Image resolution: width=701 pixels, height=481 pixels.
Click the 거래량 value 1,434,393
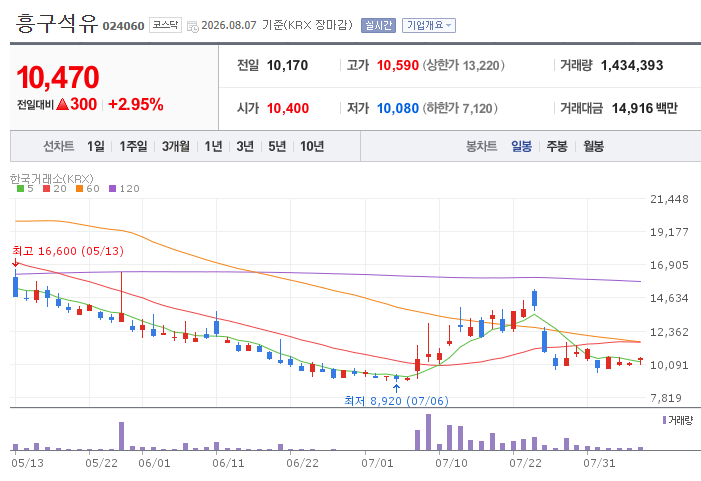pyautogui.click(x=632, y=65)
